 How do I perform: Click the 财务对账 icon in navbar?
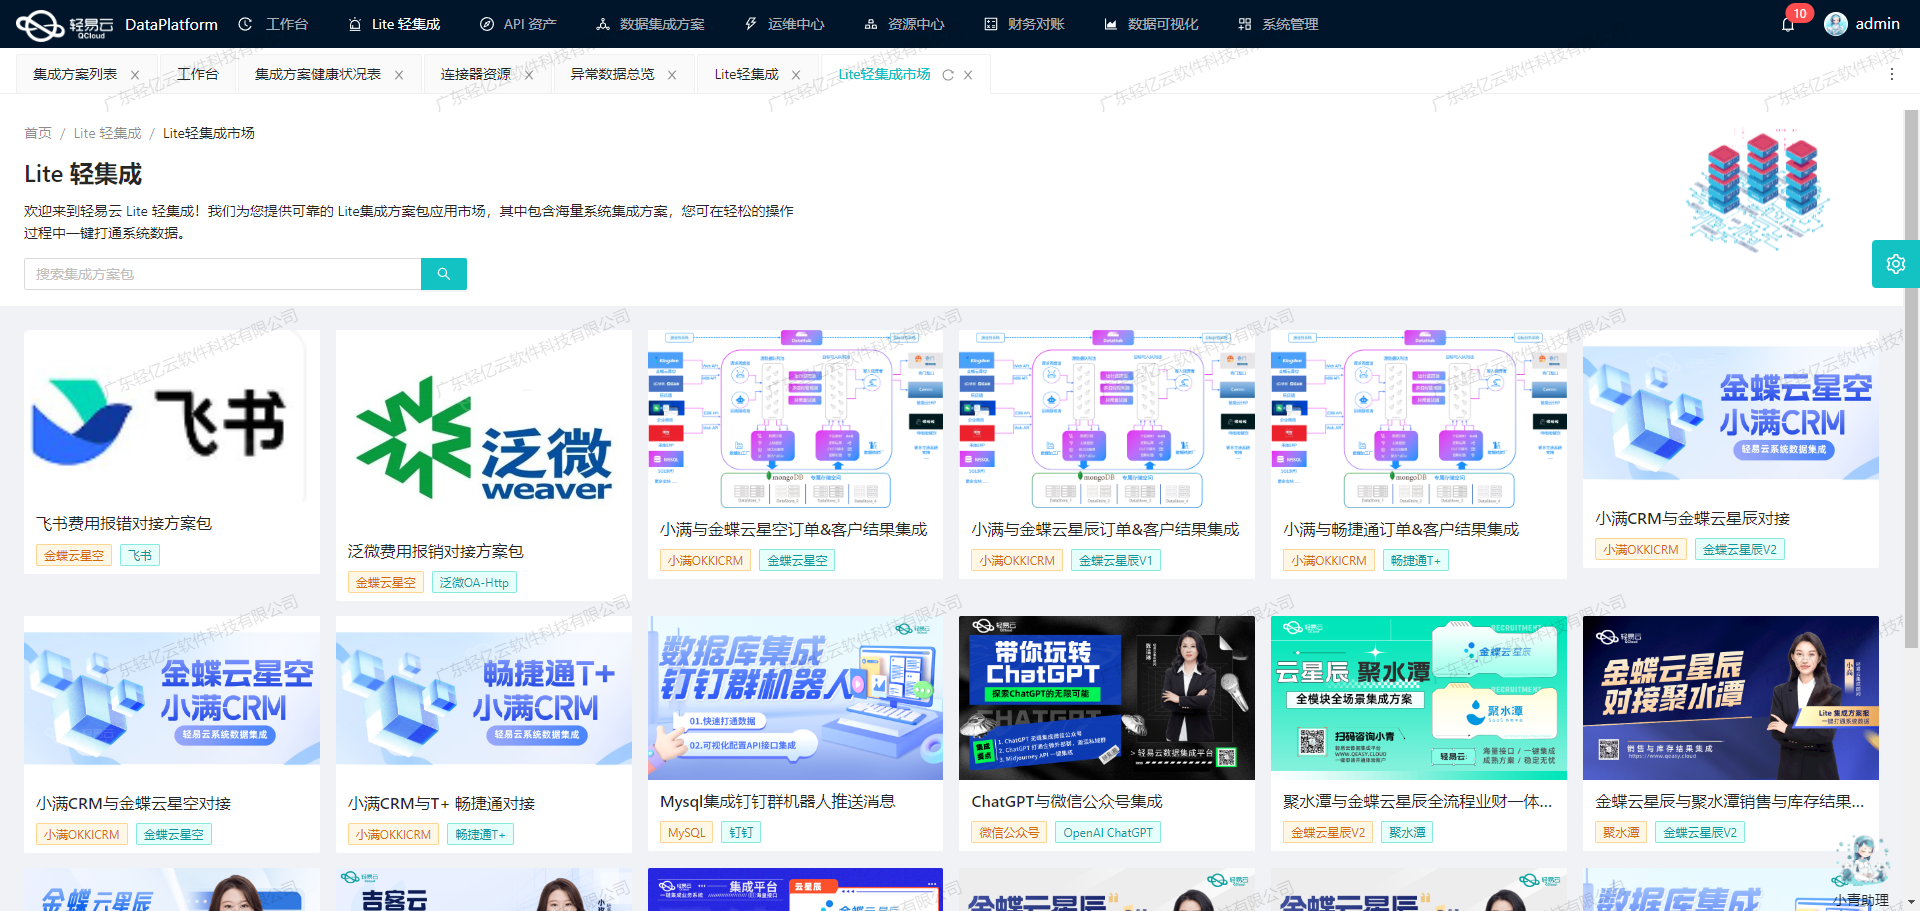pos(993,23)
